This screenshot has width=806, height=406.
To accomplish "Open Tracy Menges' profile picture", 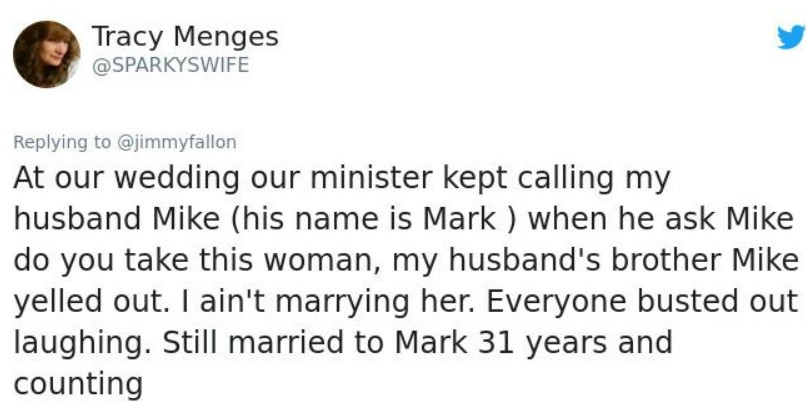I will coord(46,54).
